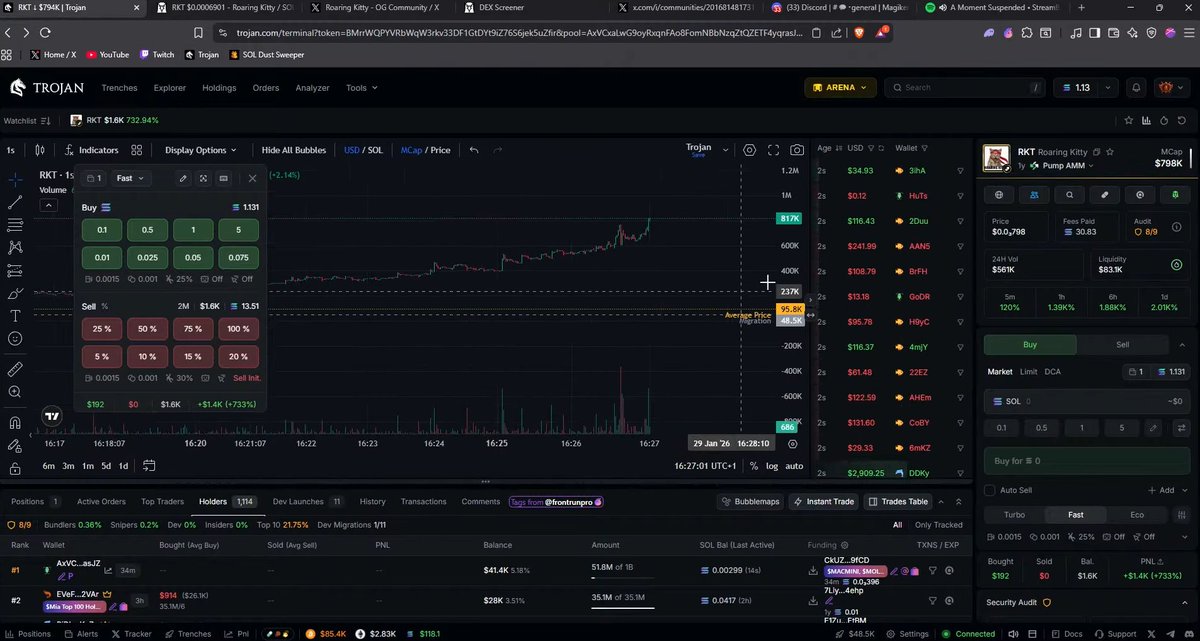Select the brush drawing tool
The height and width of the screenshot is (641, 1200).
pos(15,294)
